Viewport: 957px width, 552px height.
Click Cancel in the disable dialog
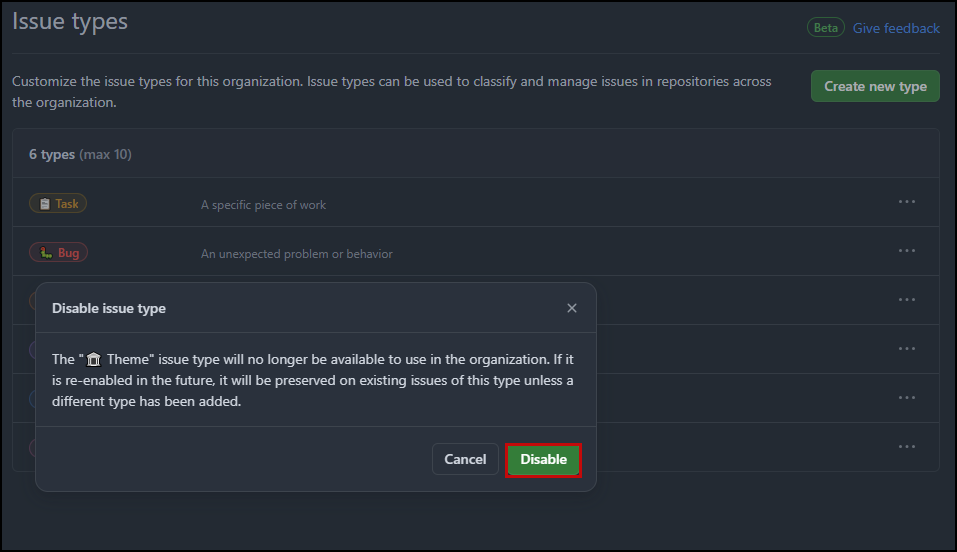point(465,459)
